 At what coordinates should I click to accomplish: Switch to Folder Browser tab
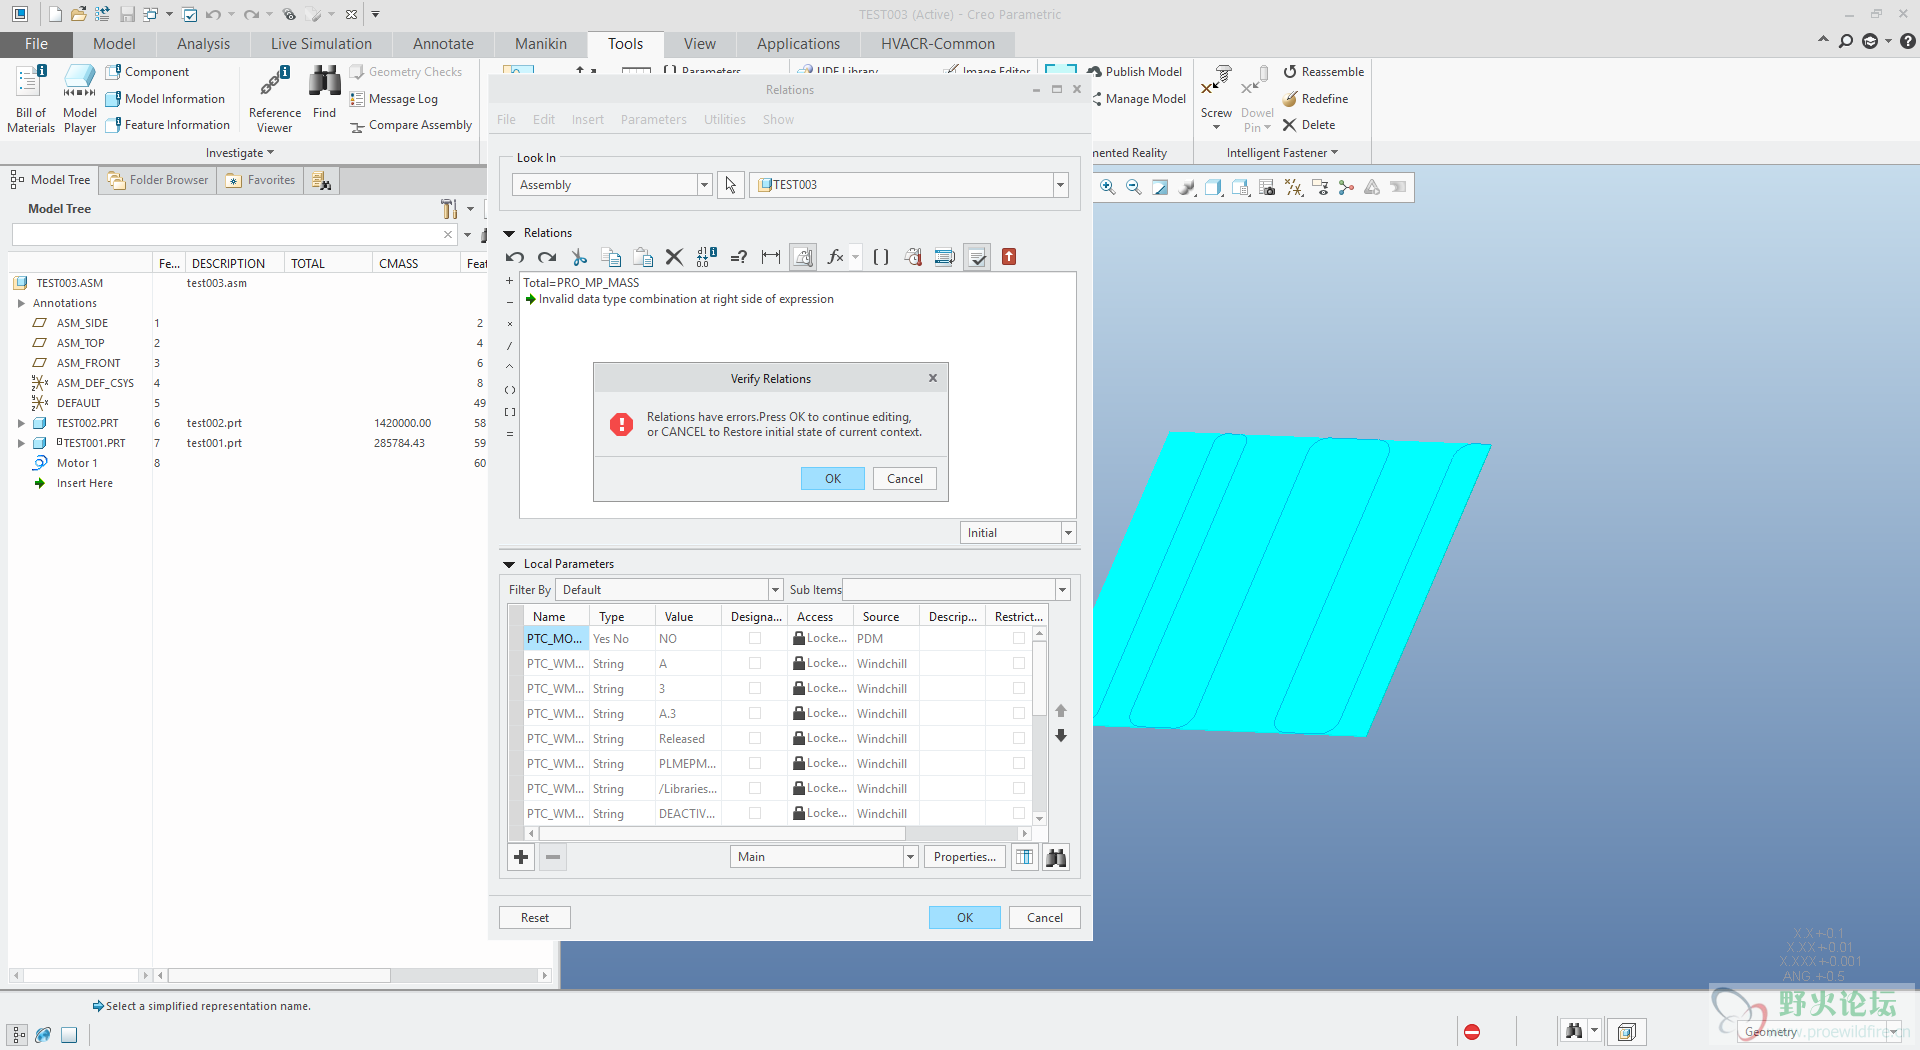point(158,180)
